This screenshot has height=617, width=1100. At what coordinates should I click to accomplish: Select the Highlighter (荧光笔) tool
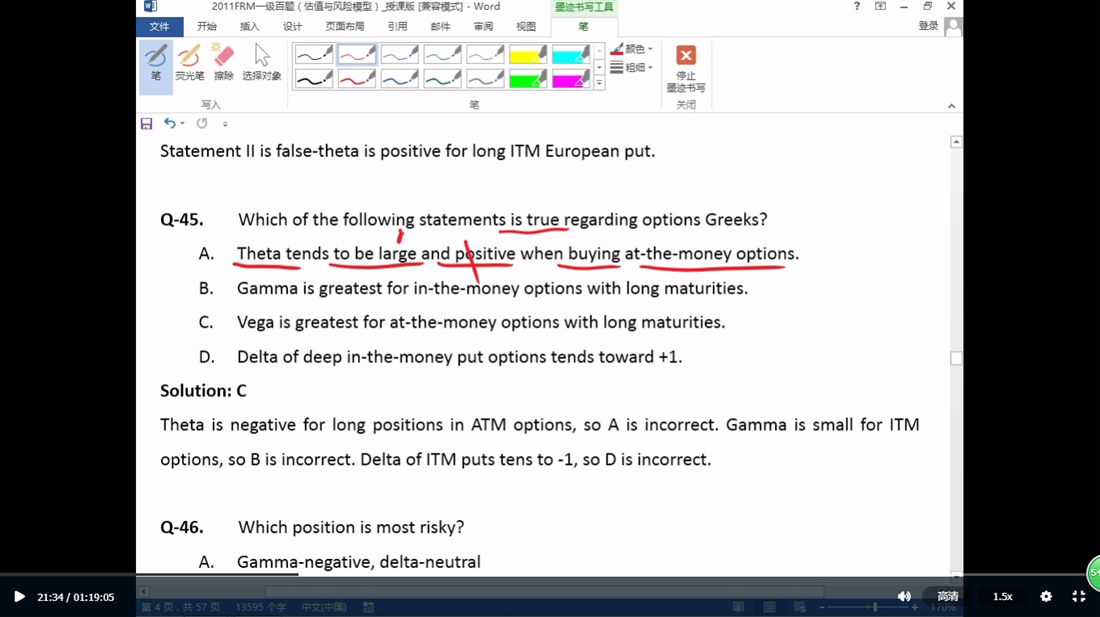coord(189,63)
